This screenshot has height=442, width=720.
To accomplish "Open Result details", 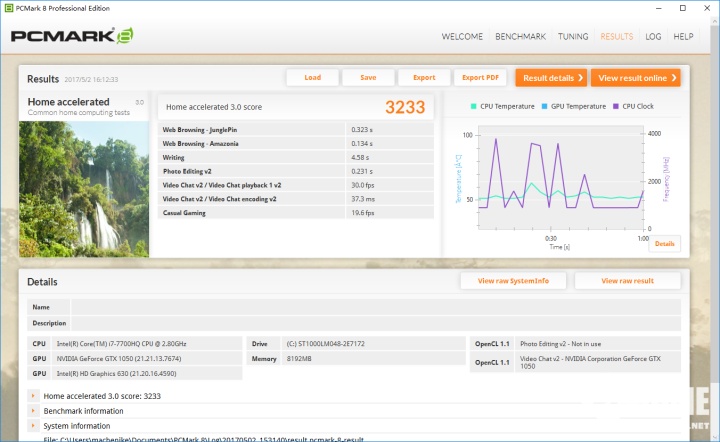I will tap(549, 78).
